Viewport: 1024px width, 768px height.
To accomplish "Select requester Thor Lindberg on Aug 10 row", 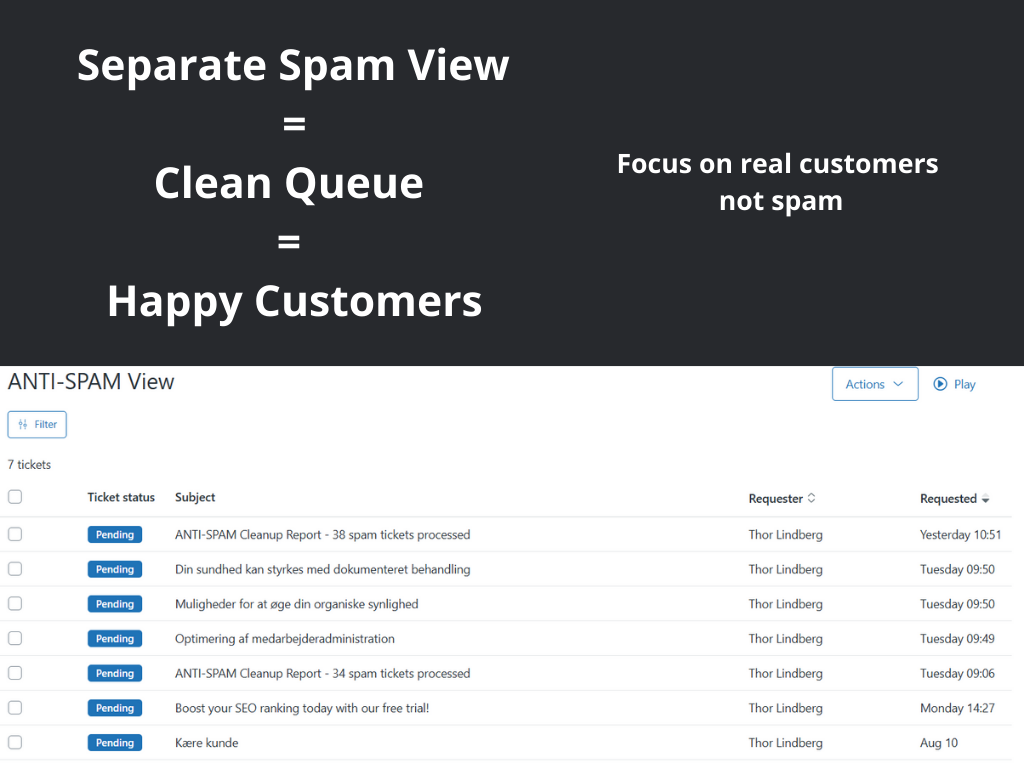I will (x=785, y=743).
